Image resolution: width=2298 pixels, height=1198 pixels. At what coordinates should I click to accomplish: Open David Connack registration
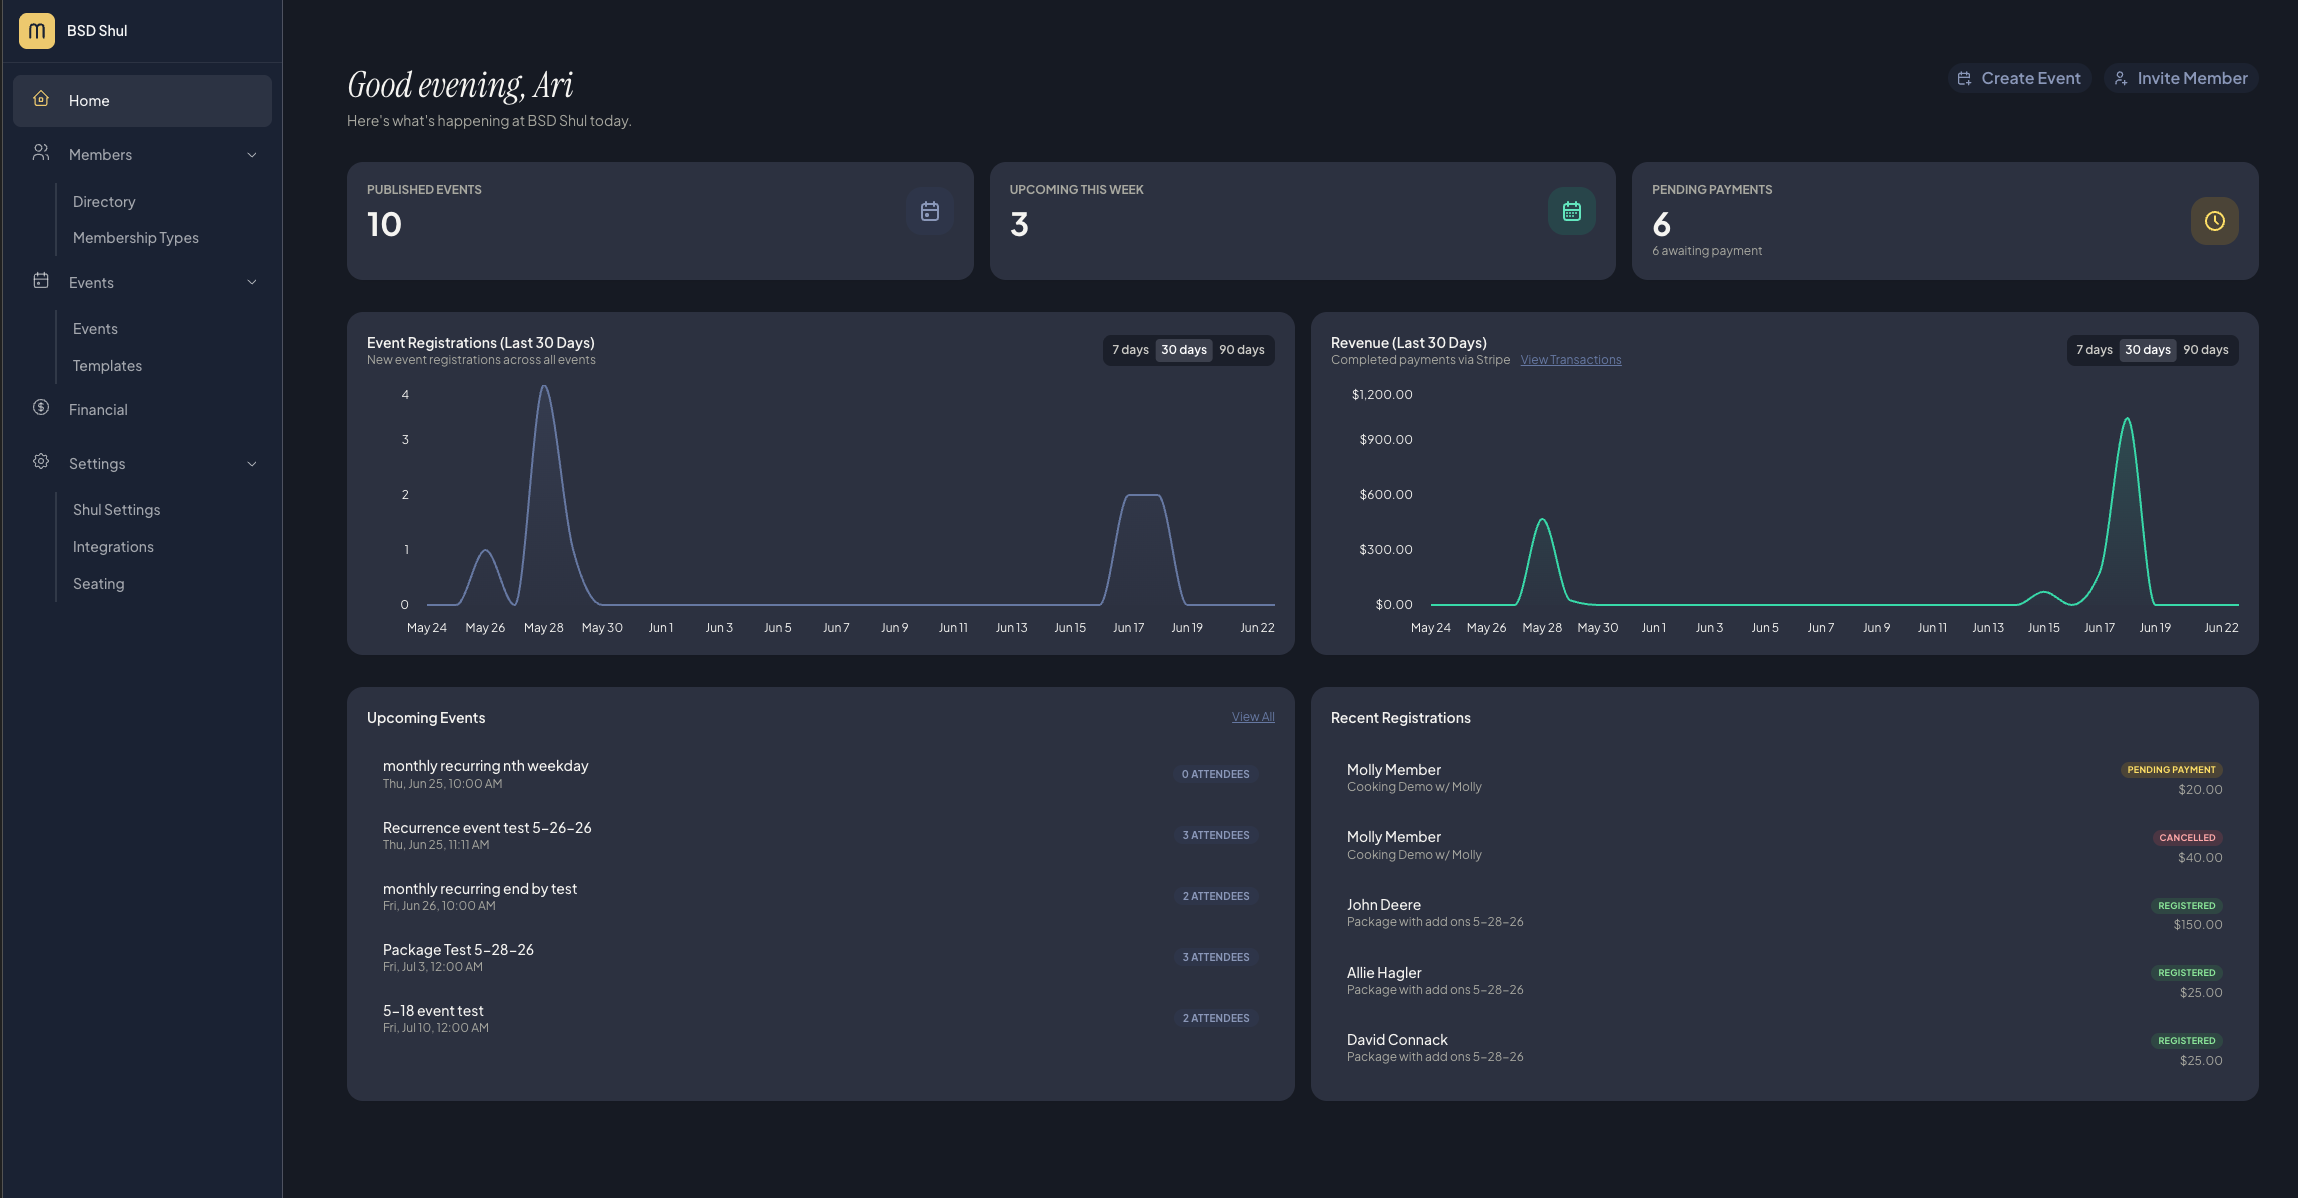1784,1048
